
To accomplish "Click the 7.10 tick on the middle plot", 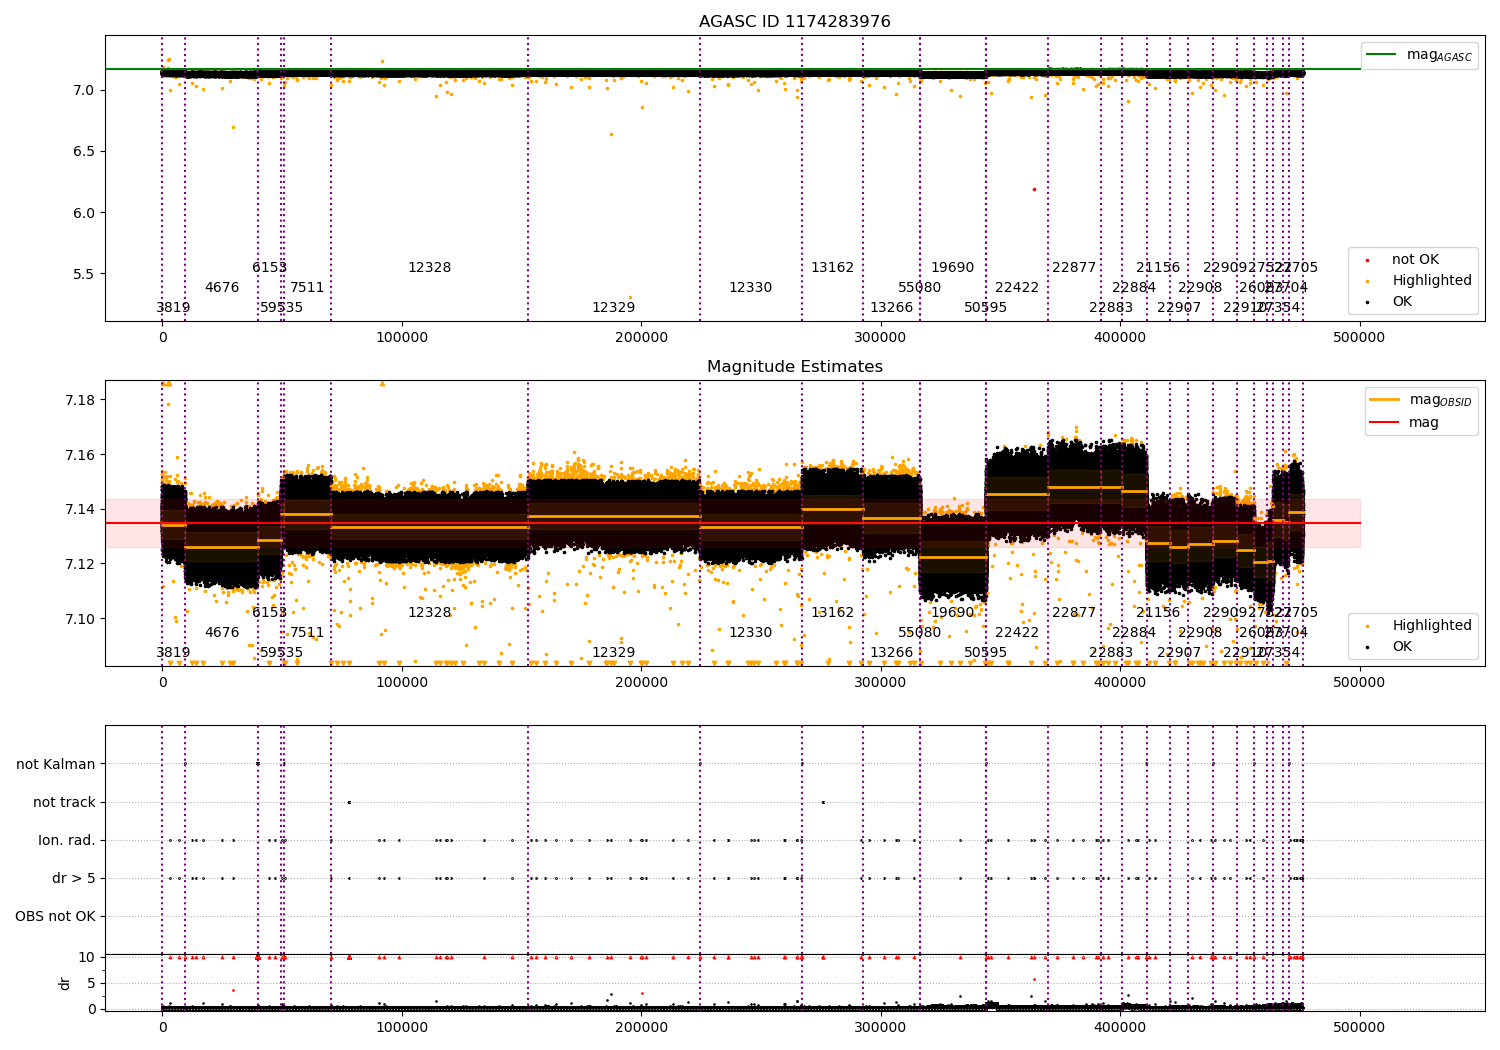I will (80, 619).
